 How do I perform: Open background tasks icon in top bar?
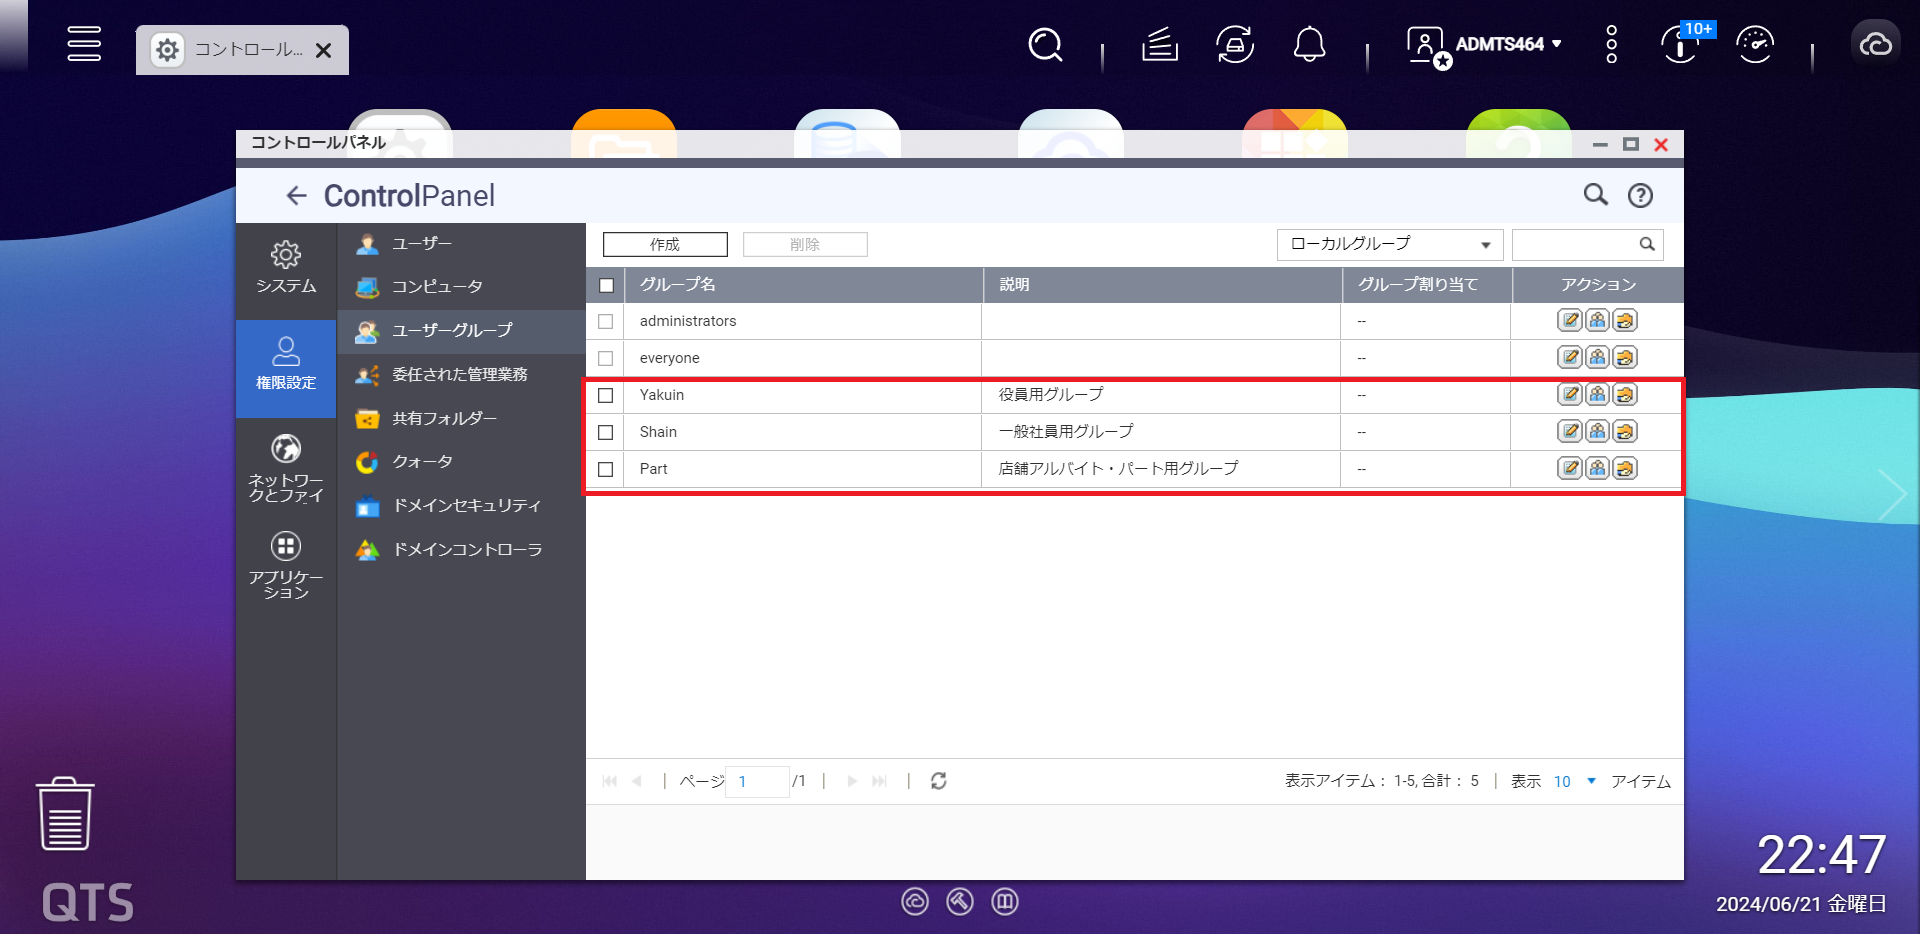click(x=1159, y=45)
